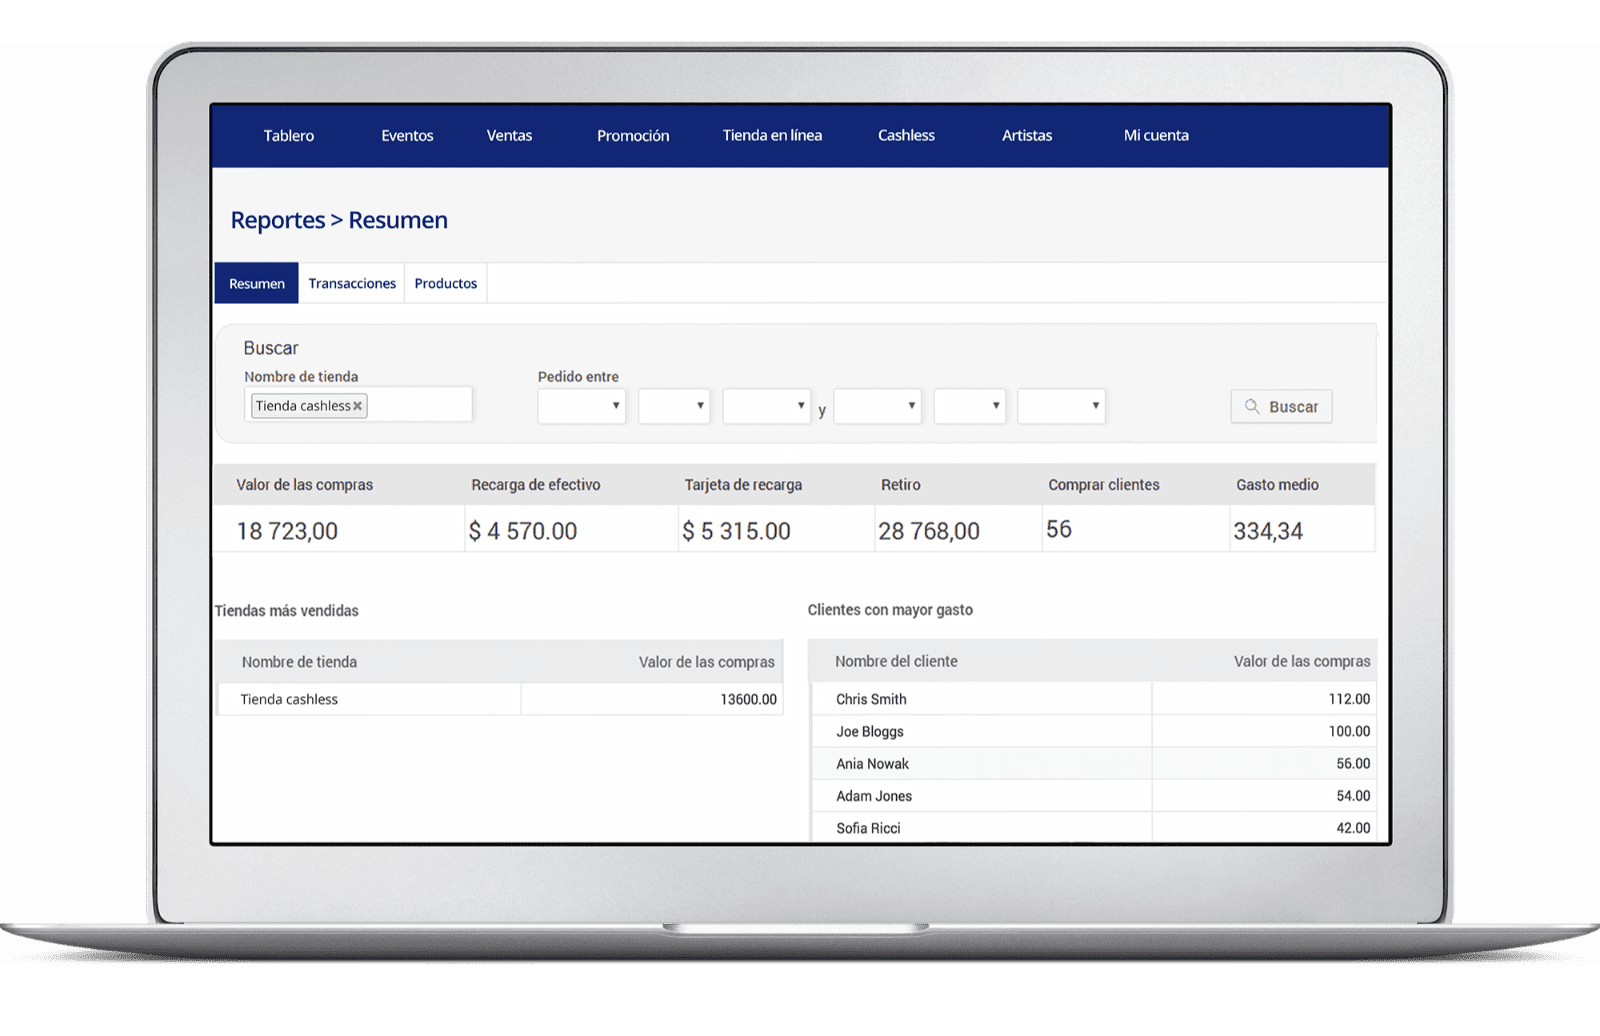Open the Artistas menu item
This screenshot has height=1036, width=1600.
[1027, 136]
